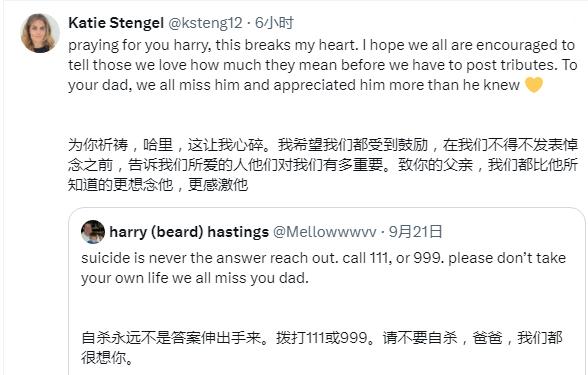Click the line beginning 'tell those we love'
Screen dimensions: 588x375
322,65
